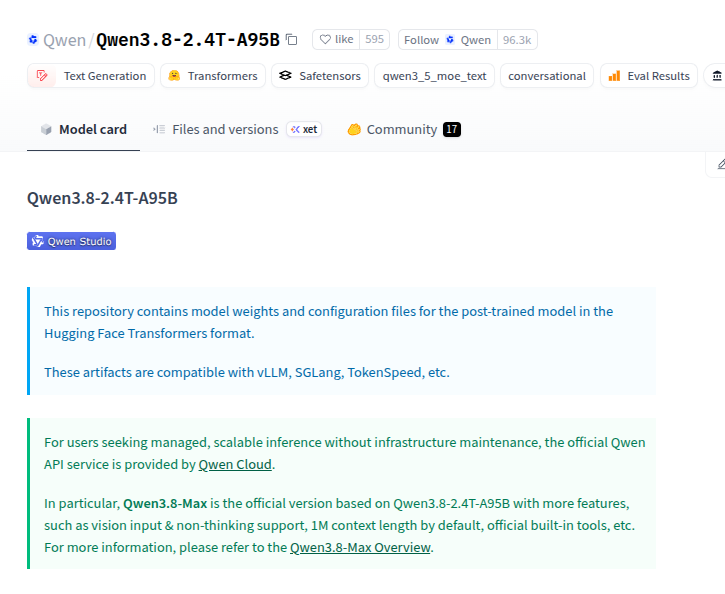Open the 96.3k followers count
Screen dimensions: 725x594
pyautogui.click(x=517, y=40)
